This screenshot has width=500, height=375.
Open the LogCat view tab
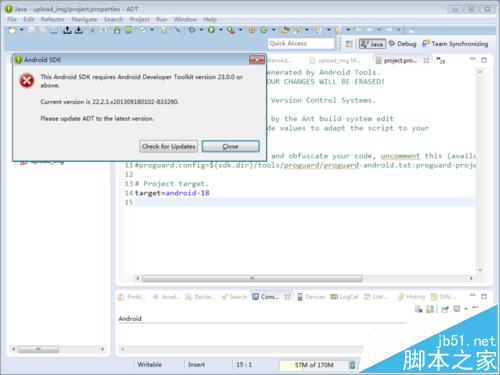click(x=344, y=297)
